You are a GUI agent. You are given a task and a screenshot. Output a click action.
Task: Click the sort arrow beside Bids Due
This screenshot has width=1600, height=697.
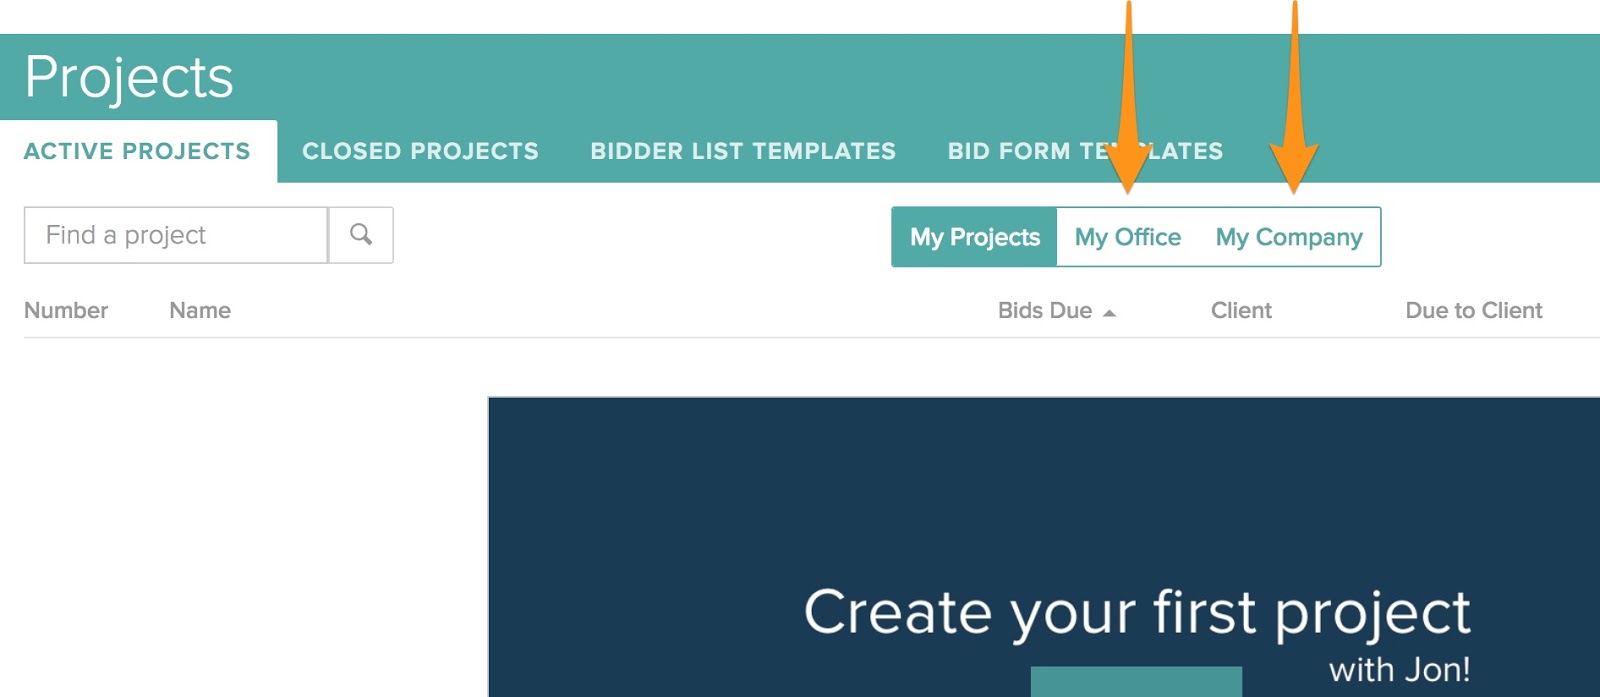[x=1109, y=313]
